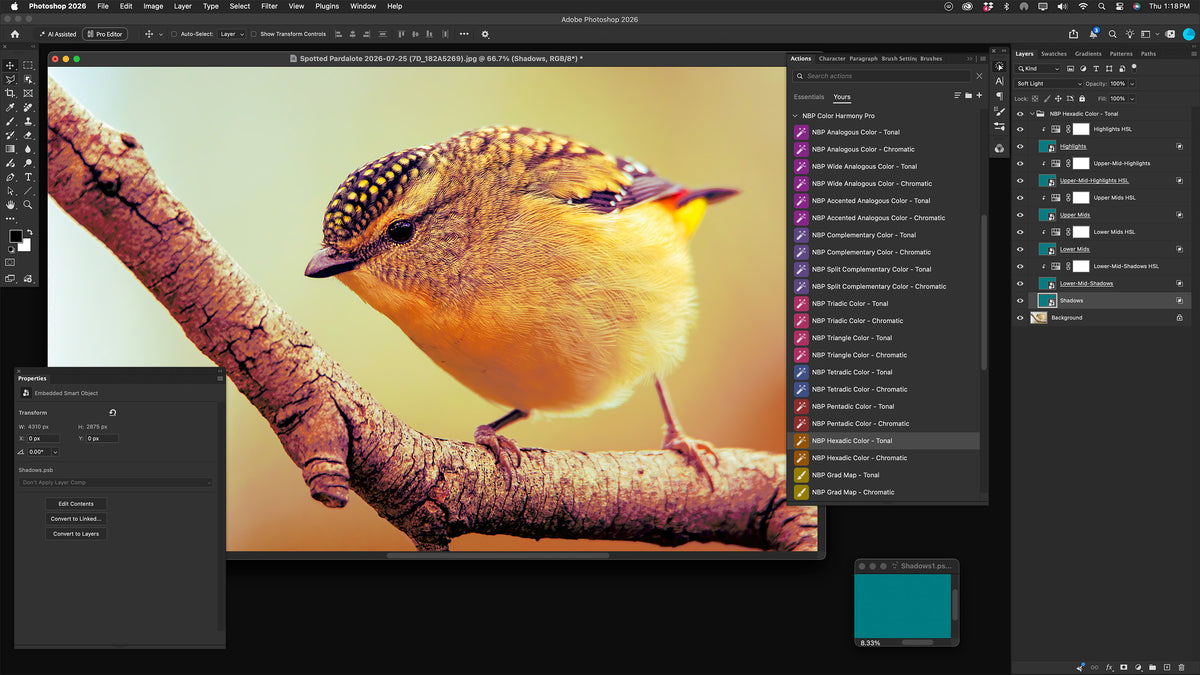Viewport: 1200px width, 675px height.
Task: Switch to AI Assisted mode
Action: (x=59, y=34)
